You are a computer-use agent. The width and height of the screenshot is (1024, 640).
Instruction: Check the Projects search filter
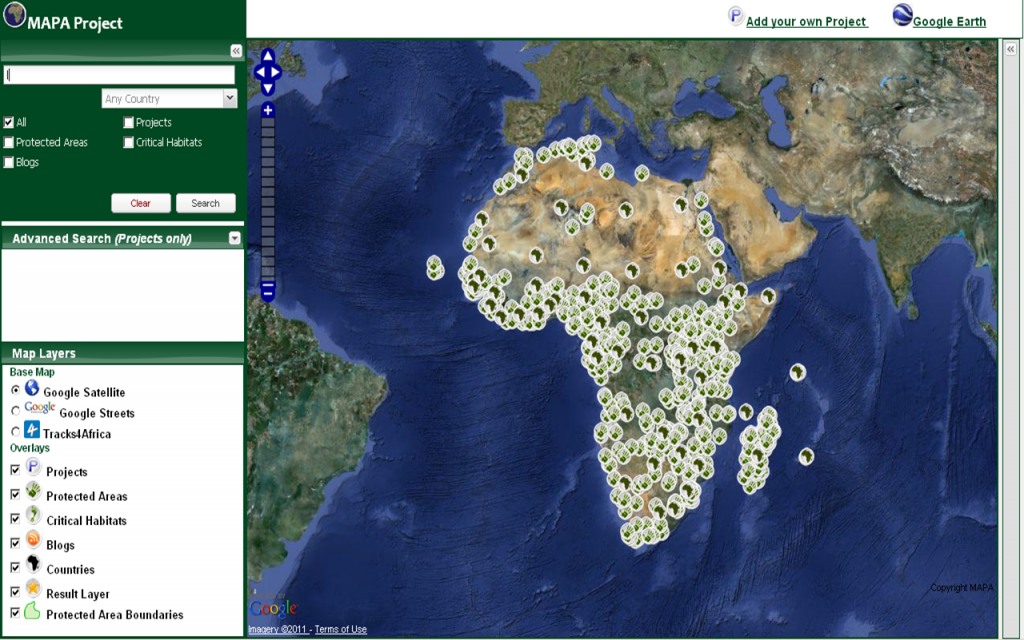pos(129,122)
